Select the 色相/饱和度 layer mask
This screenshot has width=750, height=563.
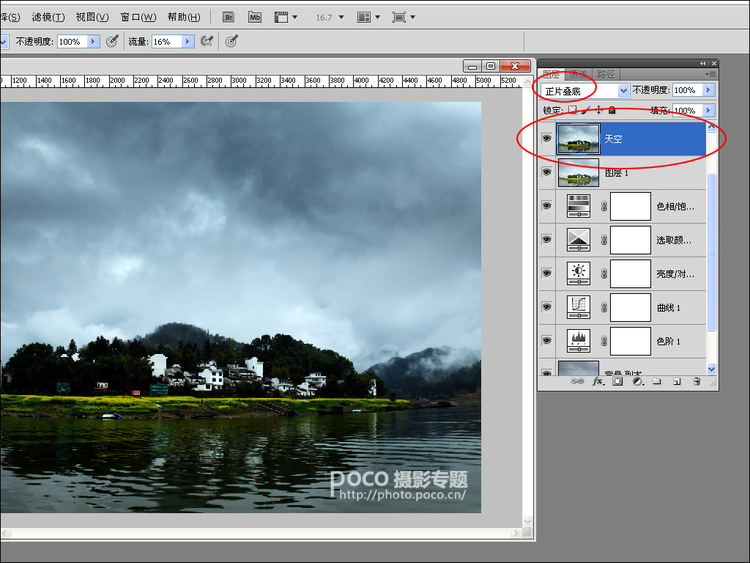(x=630, y=206)
